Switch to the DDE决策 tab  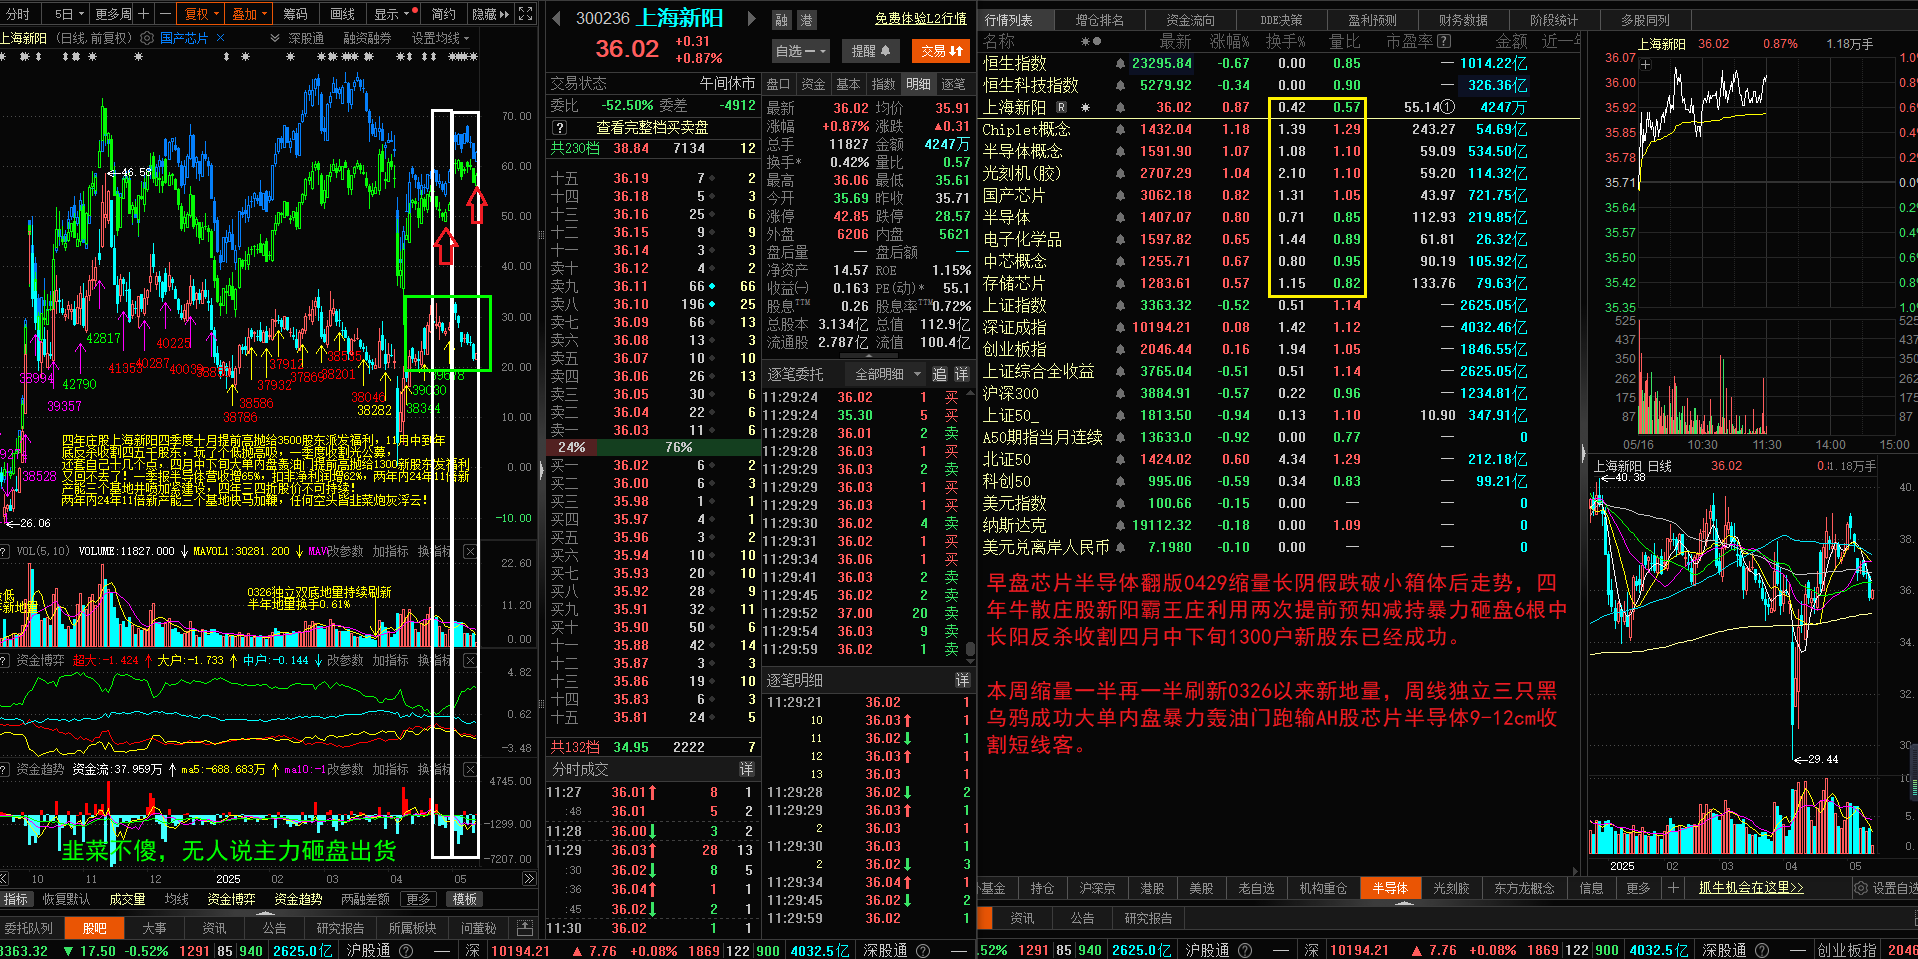point(1281,20)
